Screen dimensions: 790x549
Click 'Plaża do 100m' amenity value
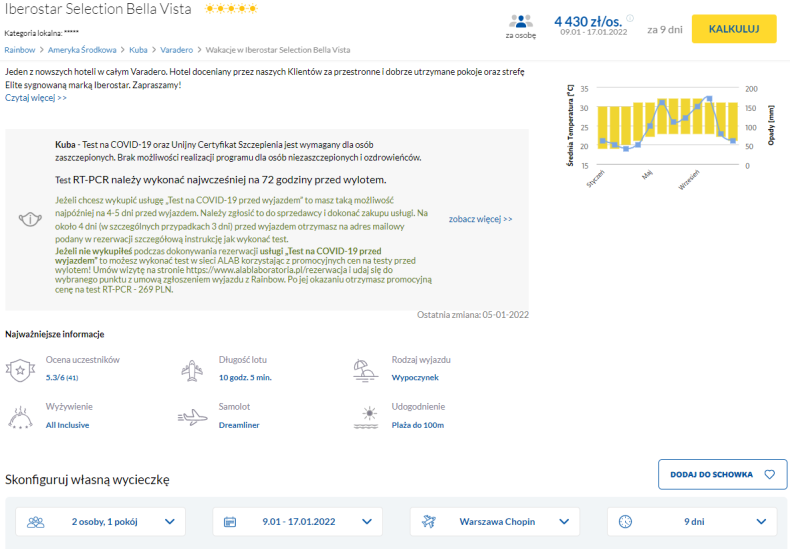pyautogui.click(x=418, y=425)
